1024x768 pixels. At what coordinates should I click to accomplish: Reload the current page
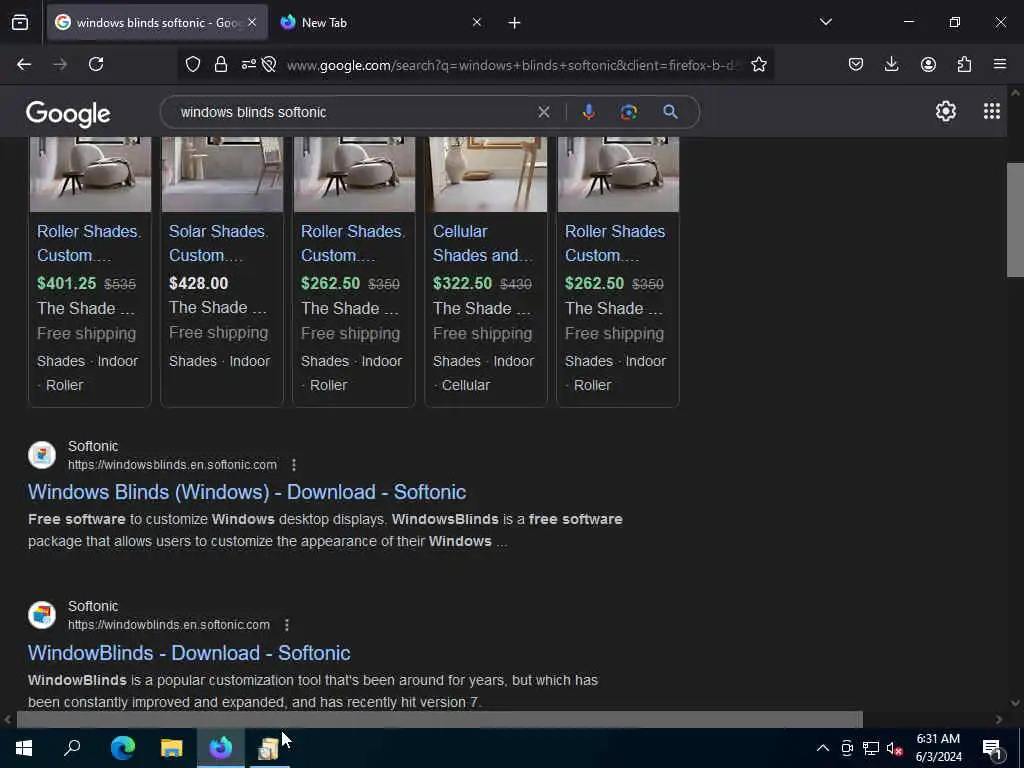pos(96,64)
